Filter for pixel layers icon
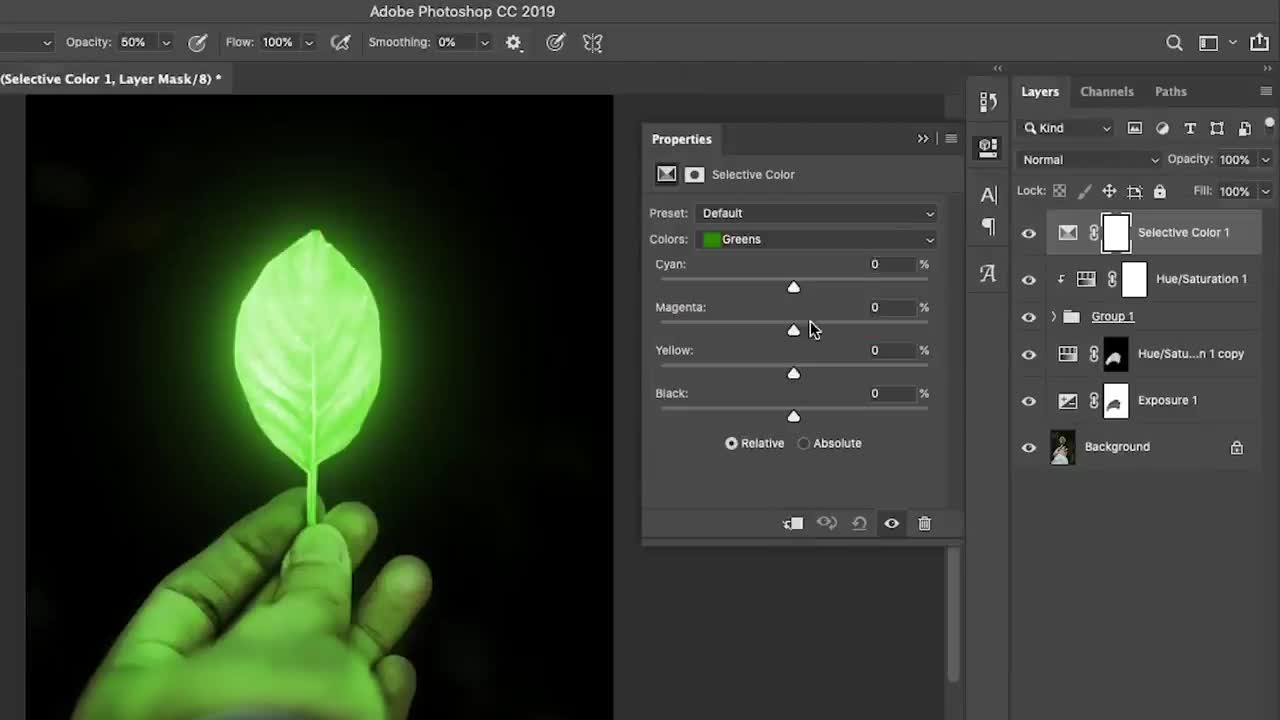The image size is (1280, 720). [1134, 128]
